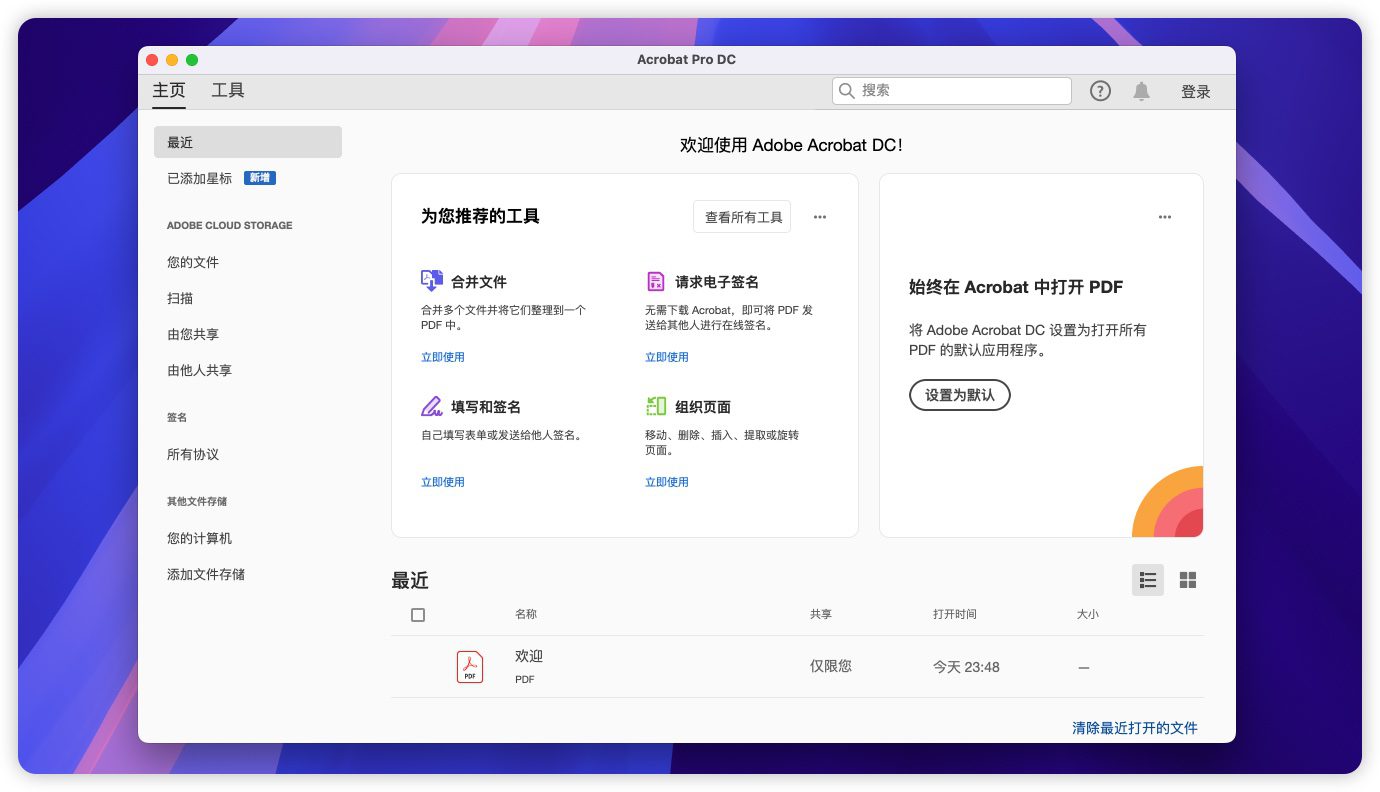Click the magnifier icon in search box
Viewport: 1380px width, 792px height.
[x=847, y=91]
